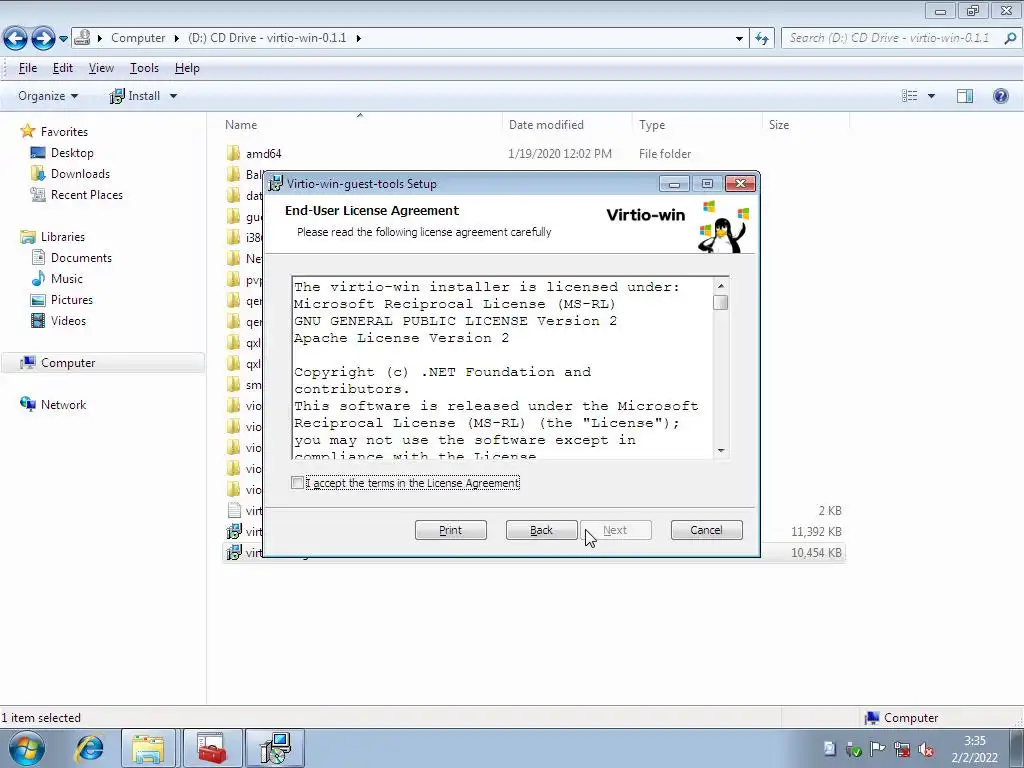The width and height of the screenshot is (1024, 768).
Task: Select the amd64 folder
Action: 263,153
